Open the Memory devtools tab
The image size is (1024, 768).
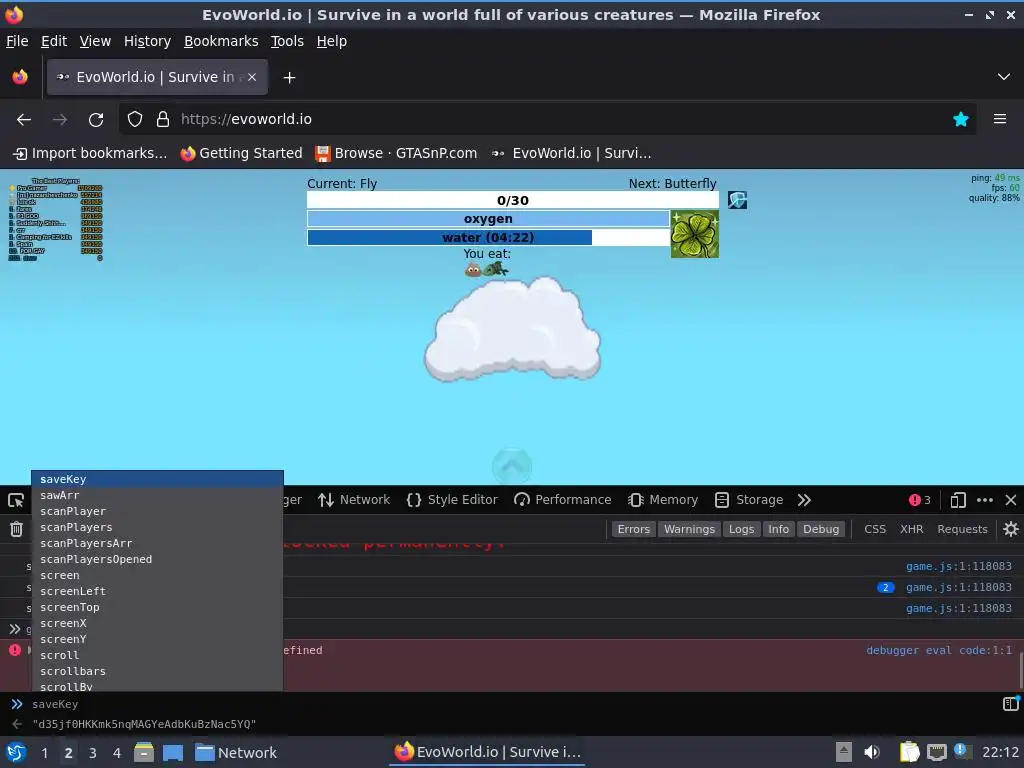[663, 500]
